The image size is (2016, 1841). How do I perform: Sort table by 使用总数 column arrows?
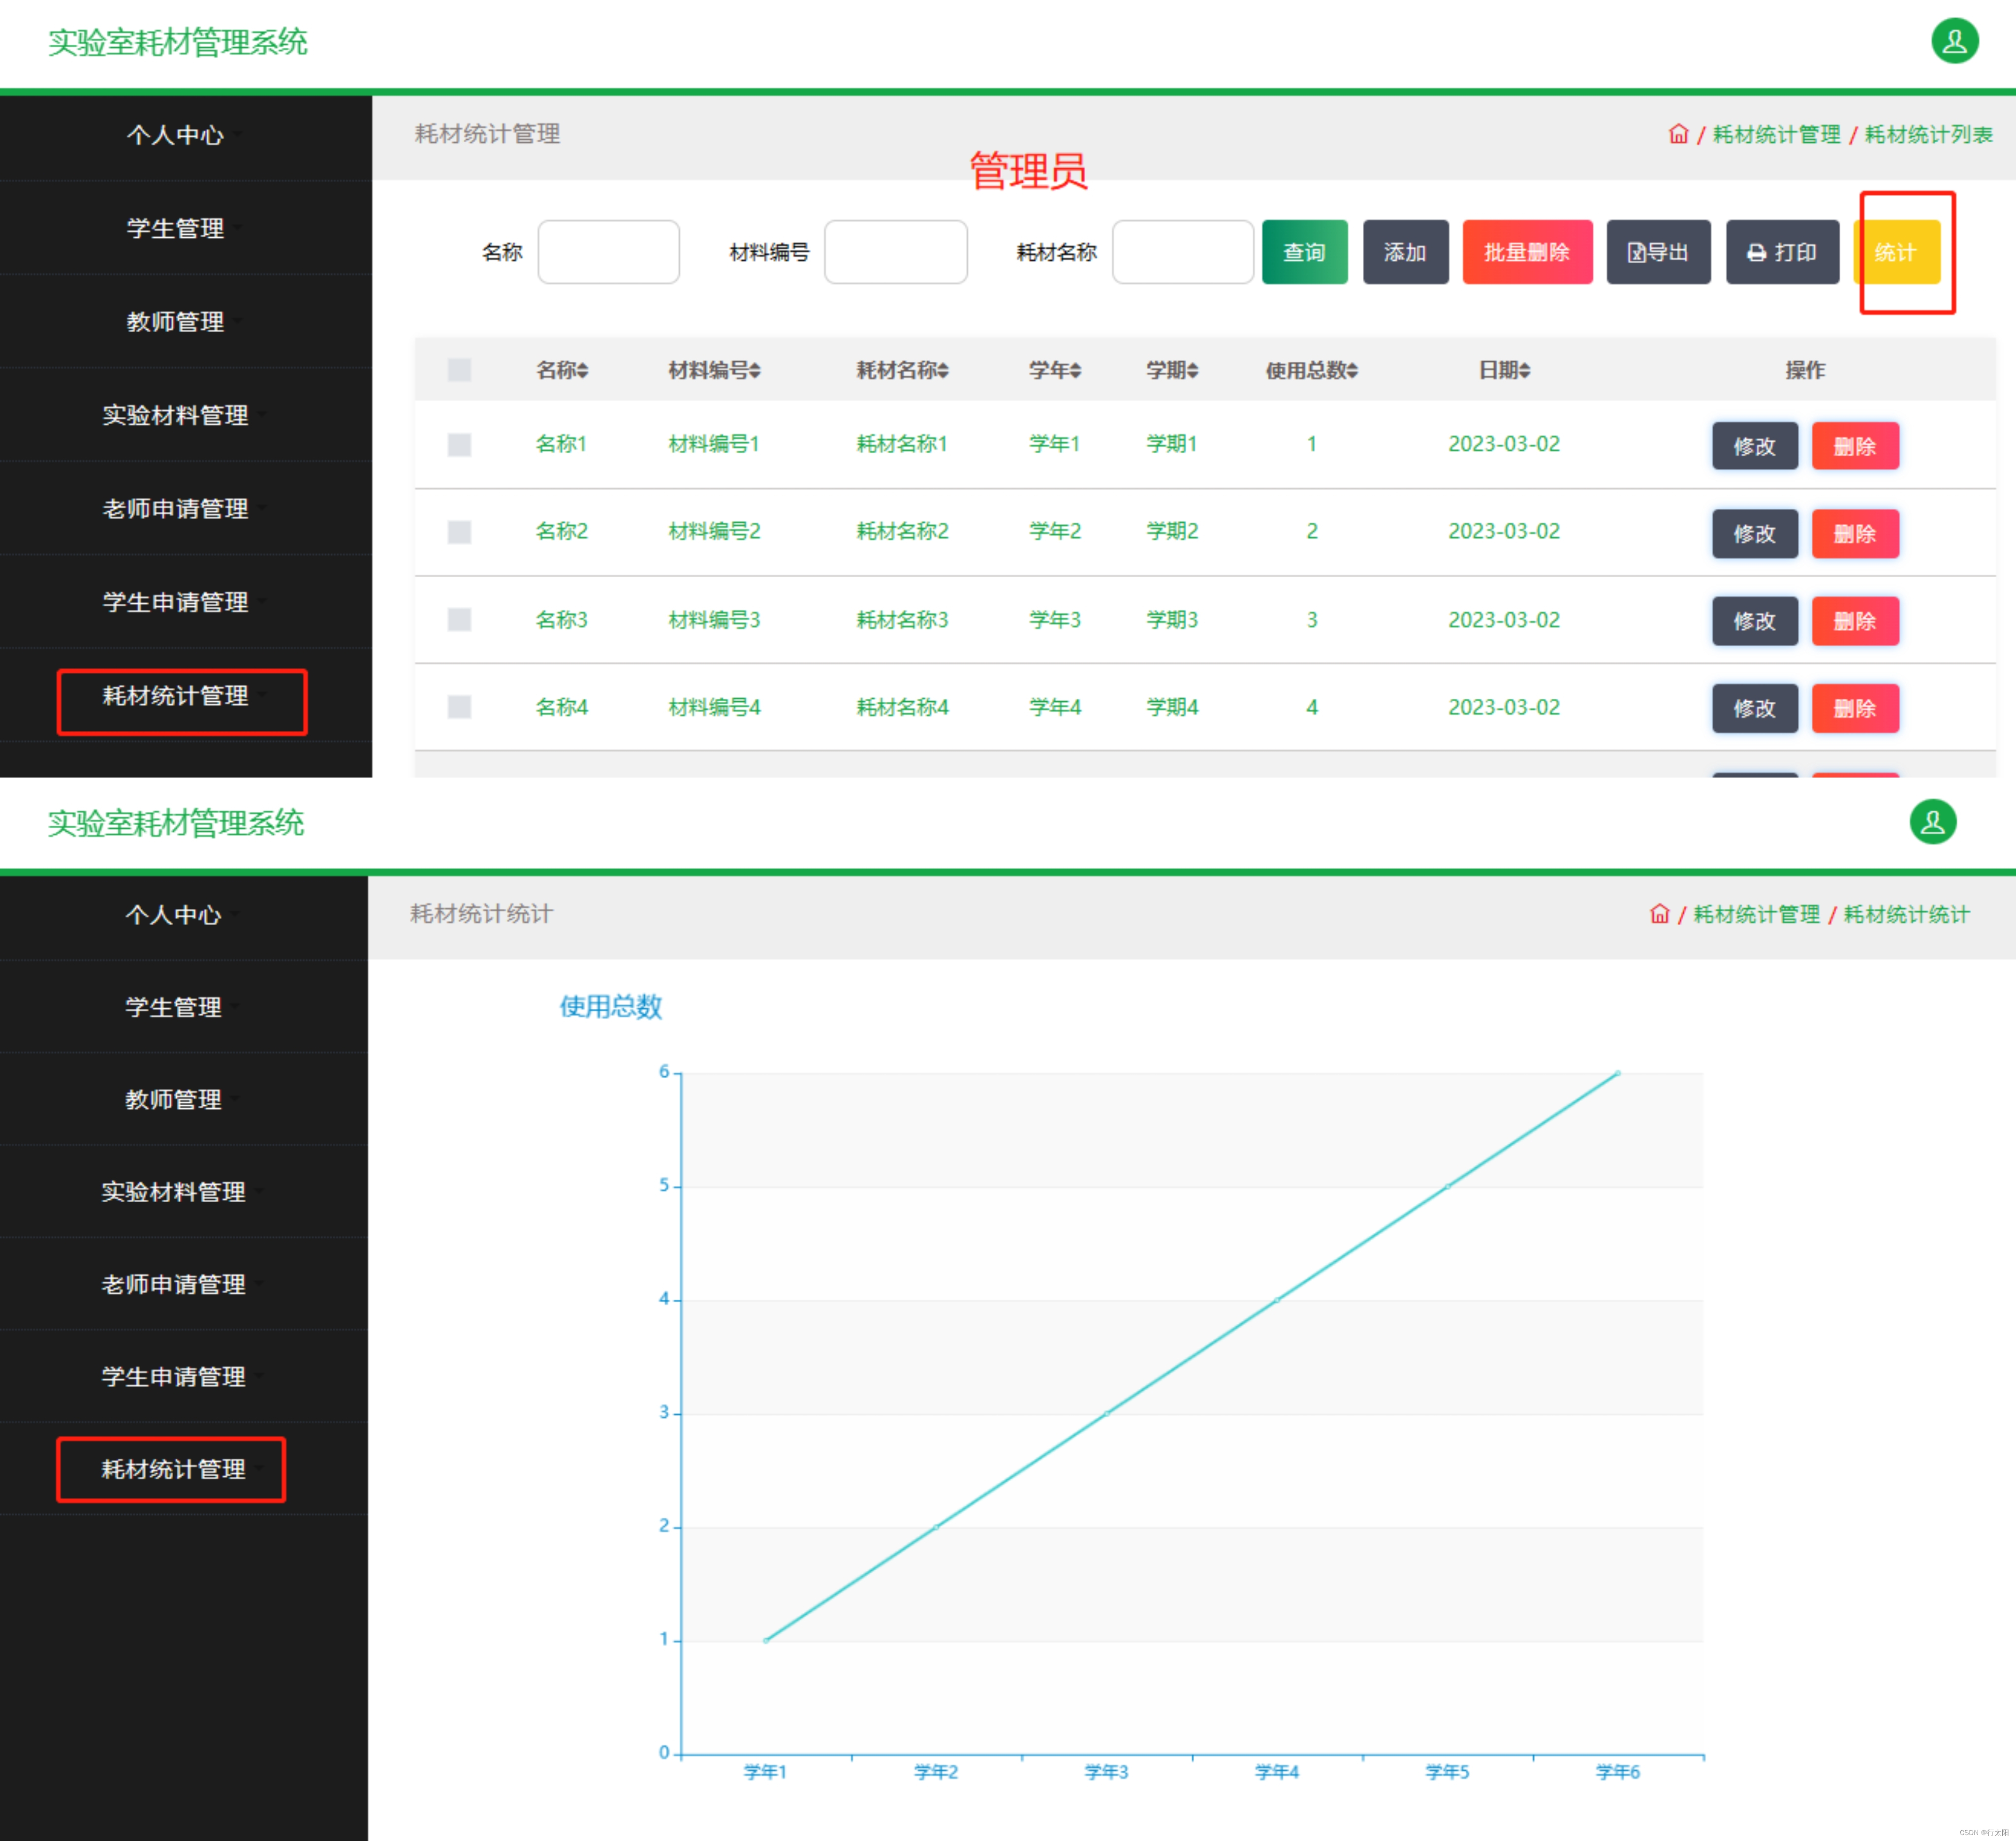(x=1352, y=371)
